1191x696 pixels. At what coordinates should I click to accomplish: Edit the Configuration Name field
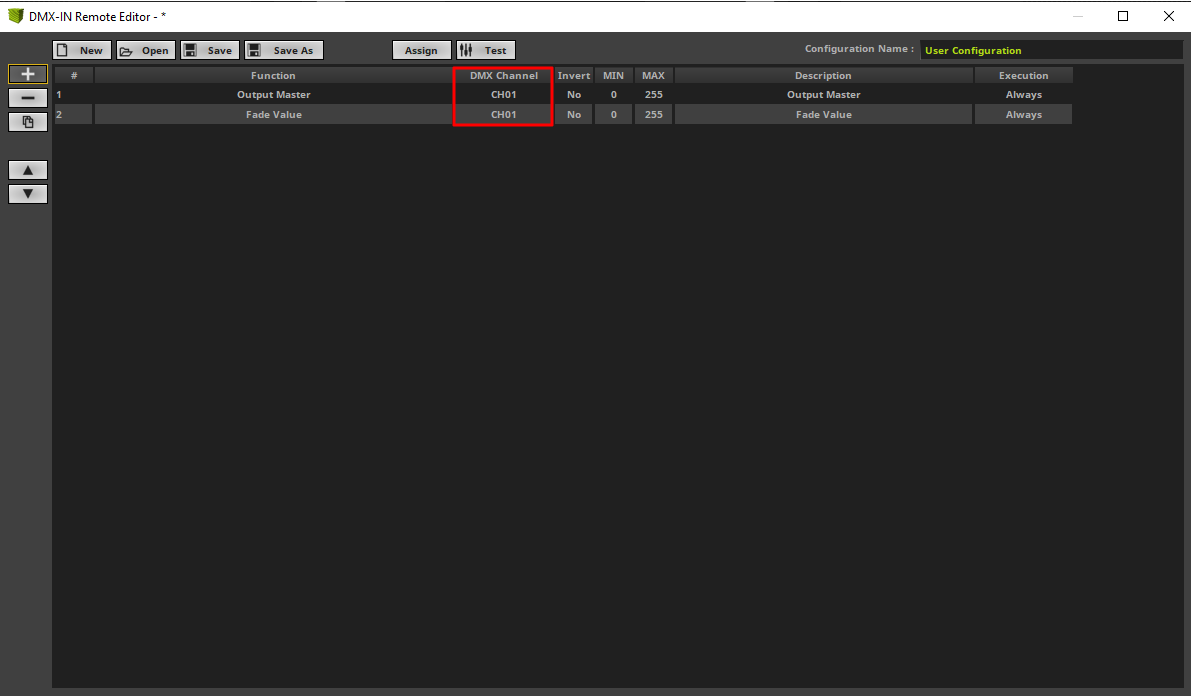[x=1050, y=50]
